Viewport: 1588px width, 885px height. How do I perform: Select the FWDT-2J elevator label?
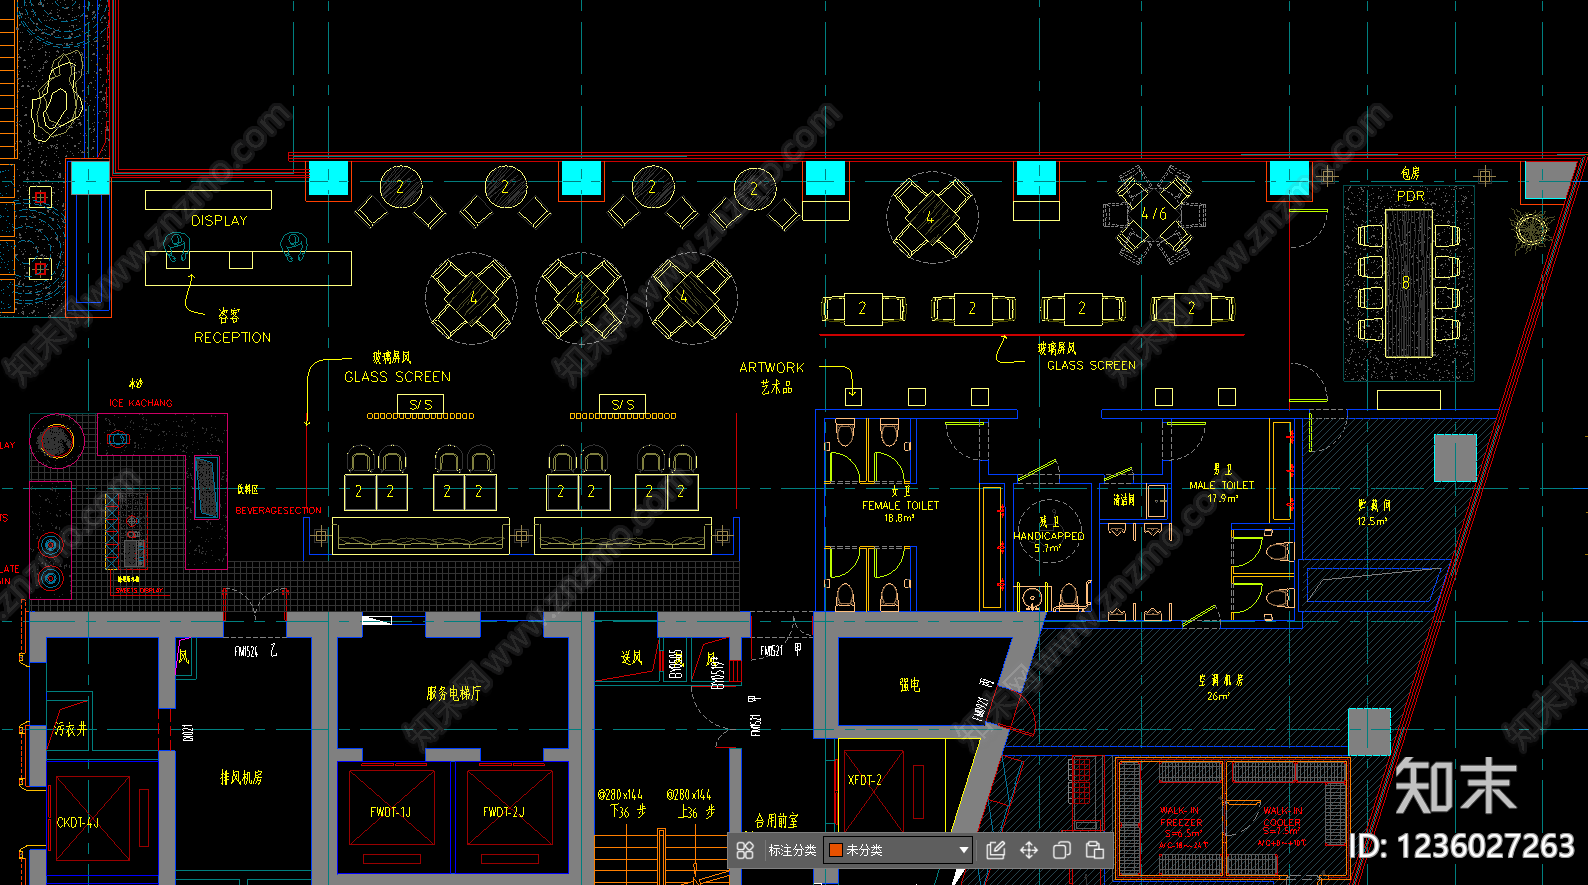[x=503, y=812]
